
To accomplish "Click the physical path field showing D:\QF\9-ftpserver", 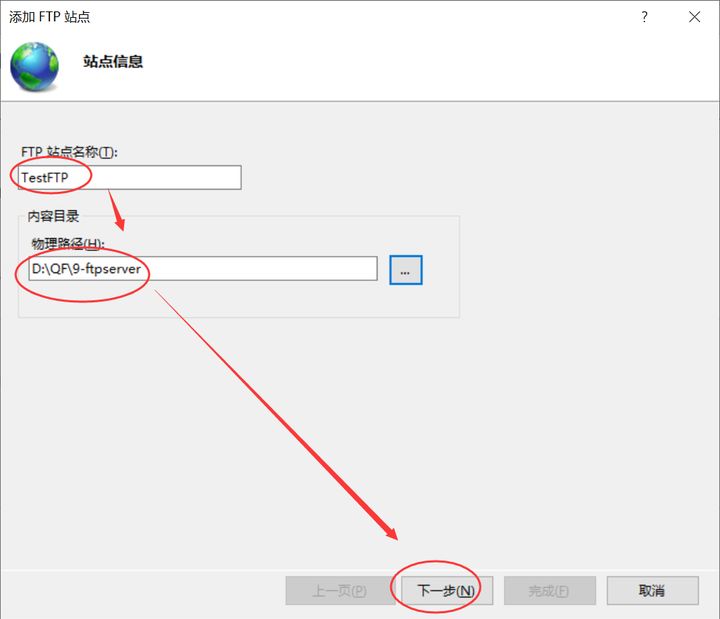I will click(250, 269).
